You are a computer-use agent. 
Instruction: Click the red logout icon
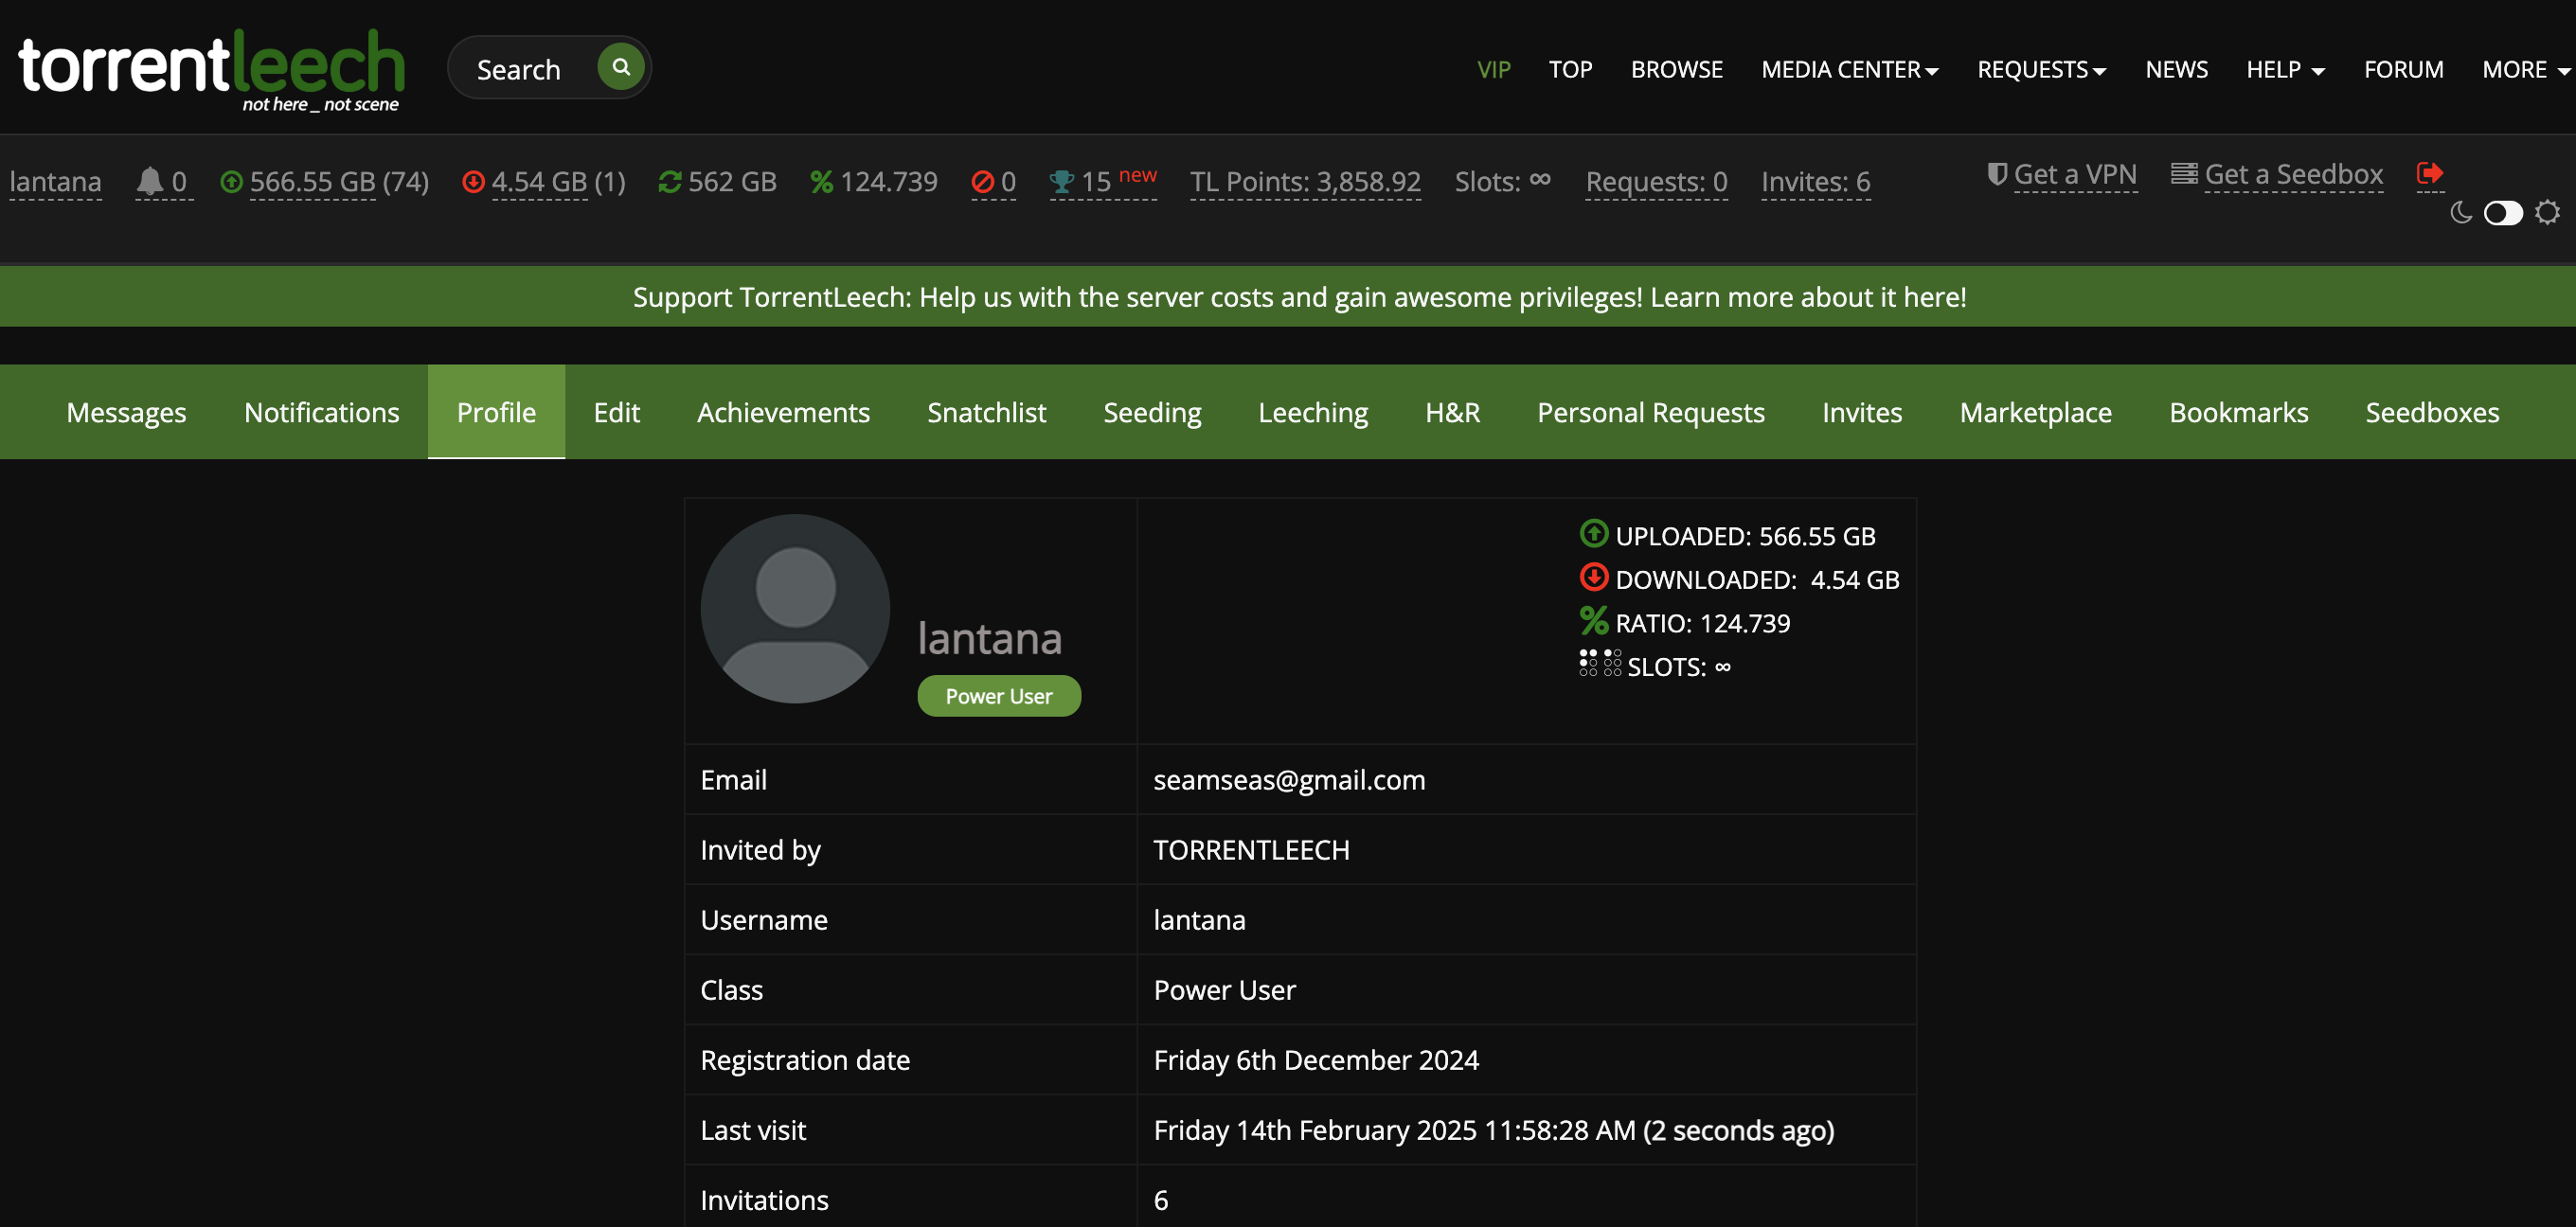click(x=2430, y=174)
